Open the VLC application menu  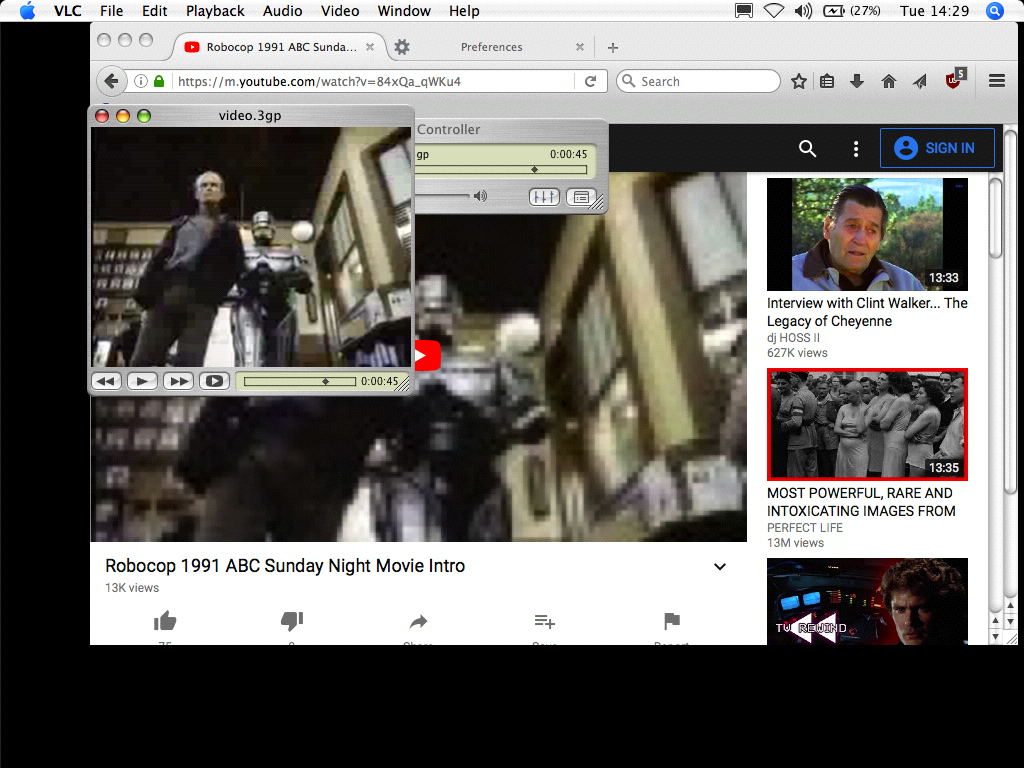(68, 11)
